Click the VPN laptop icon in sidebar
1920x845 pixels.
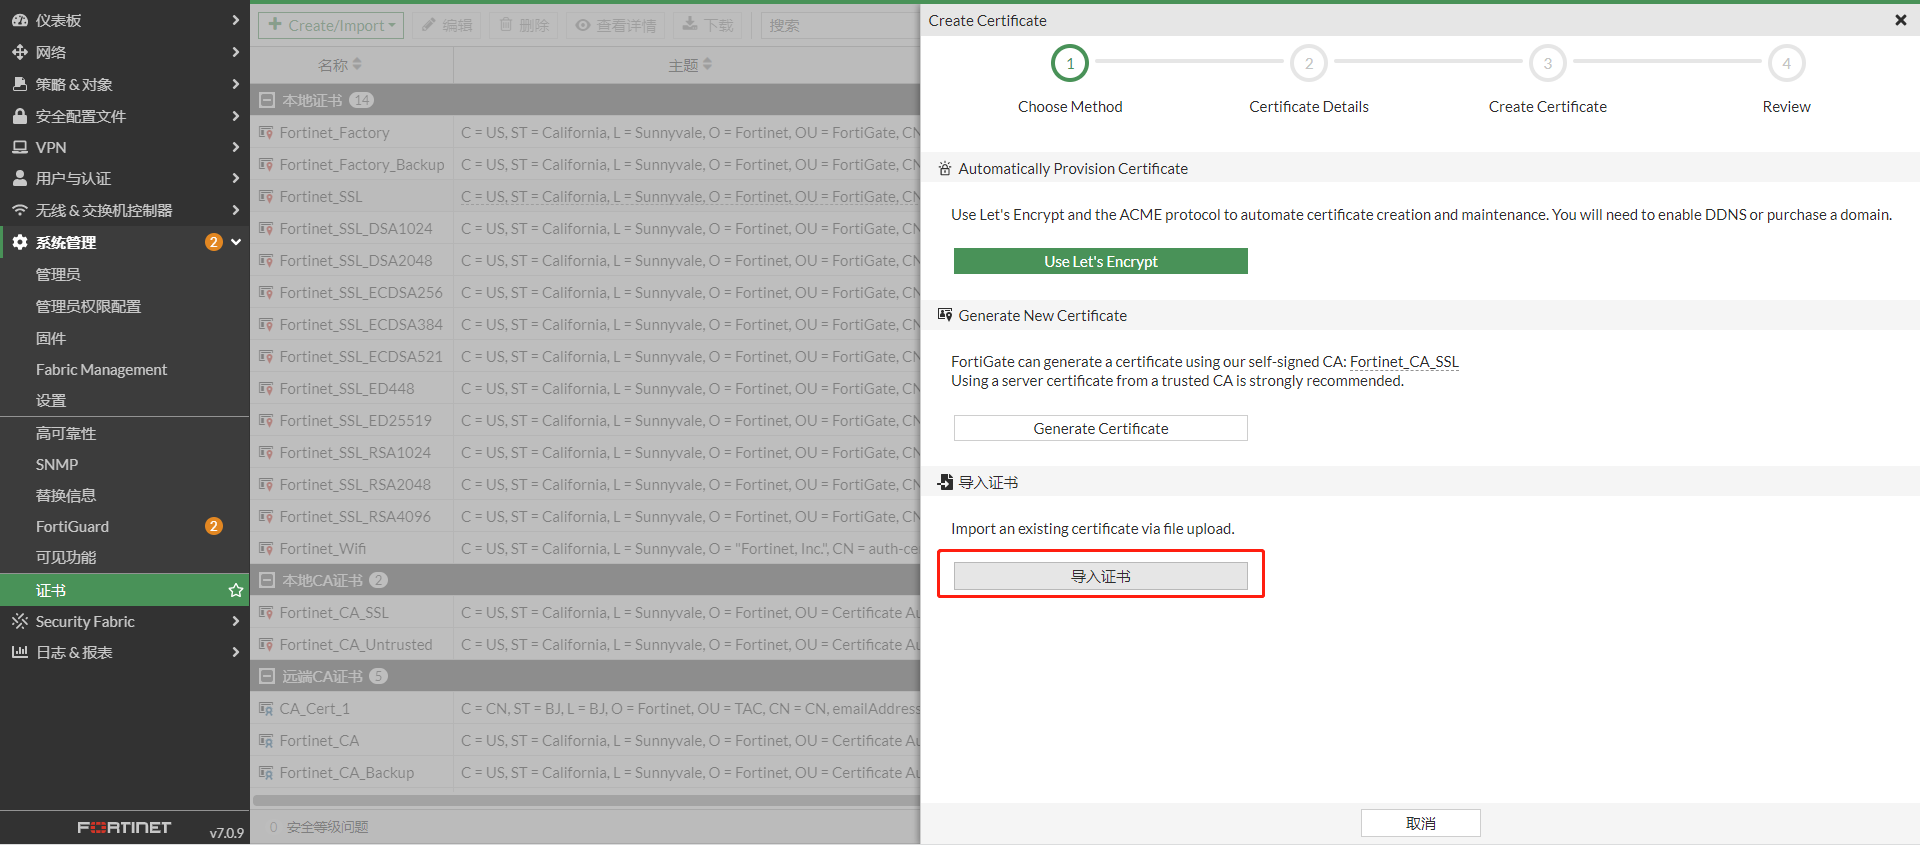(19, 147)
